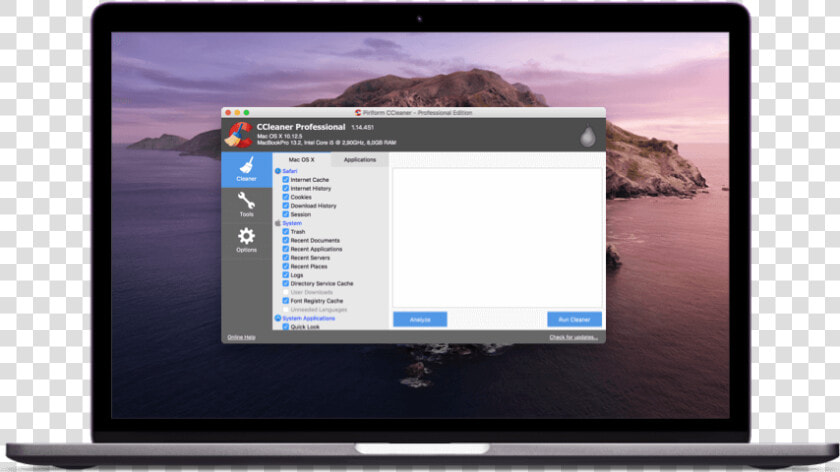Image resolution: width=840 pixels, height=472 pixels.
Task: Uncheck the Trash checkbox
Action: click(286, 231)
